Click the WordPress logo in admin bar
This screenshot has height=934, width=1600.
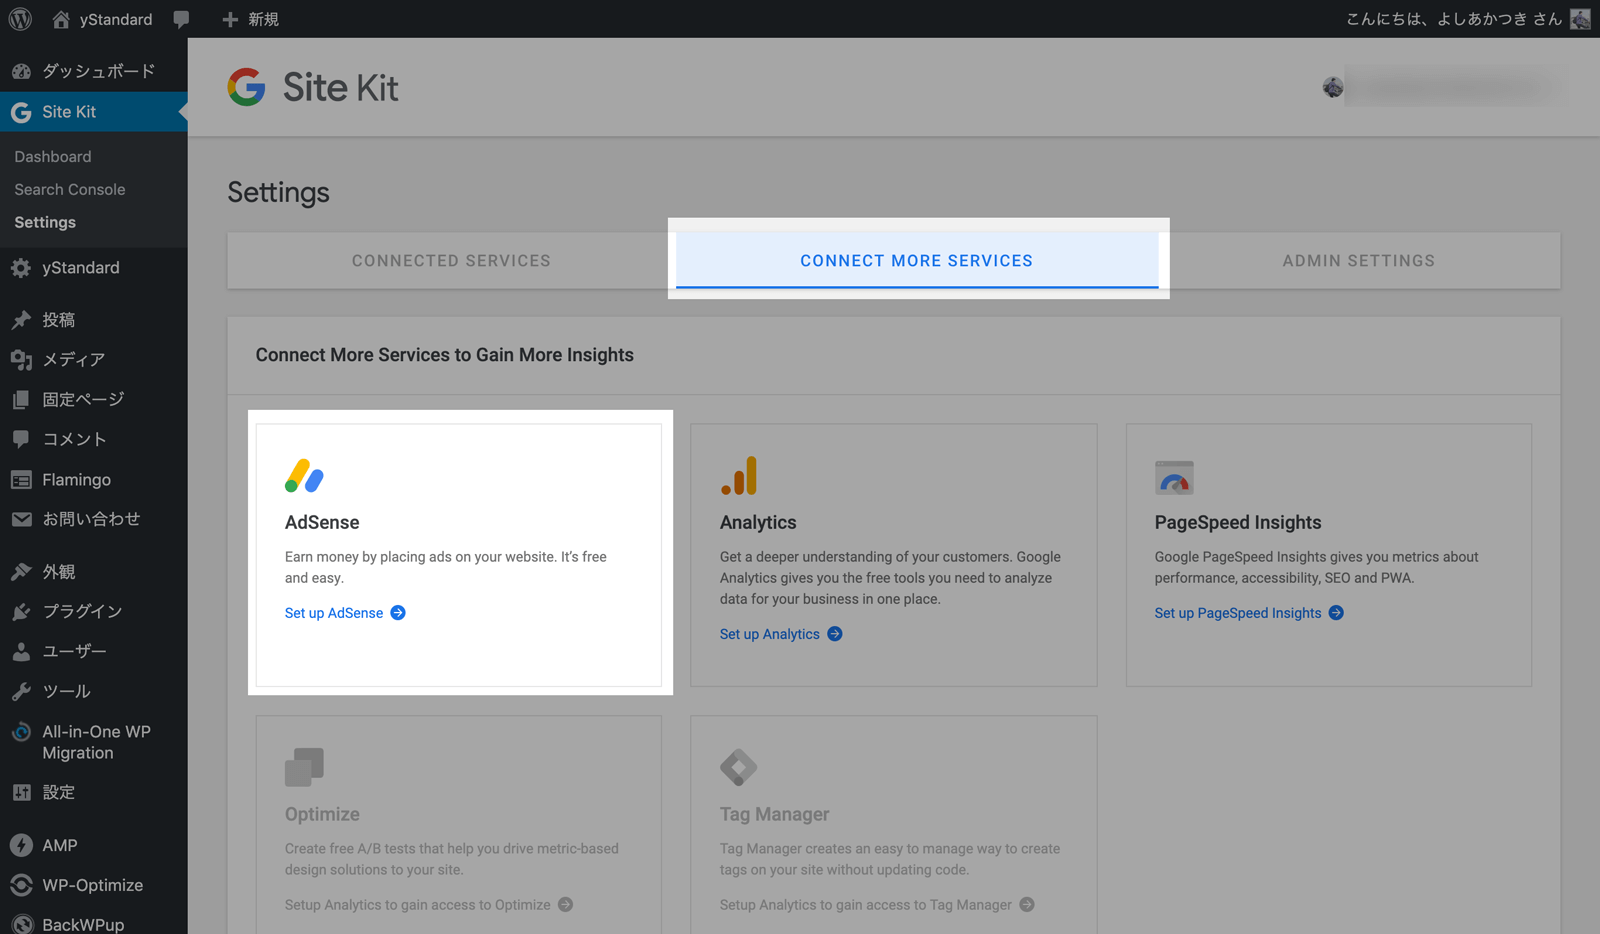[20, 19]
